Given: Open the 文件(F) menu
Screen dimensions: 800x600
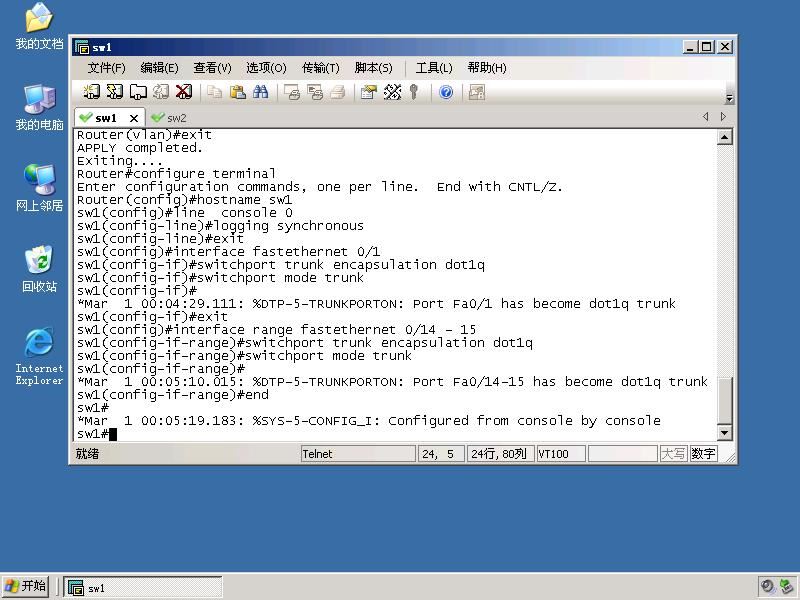Looking at the screenshot, I should pos(106,68).
